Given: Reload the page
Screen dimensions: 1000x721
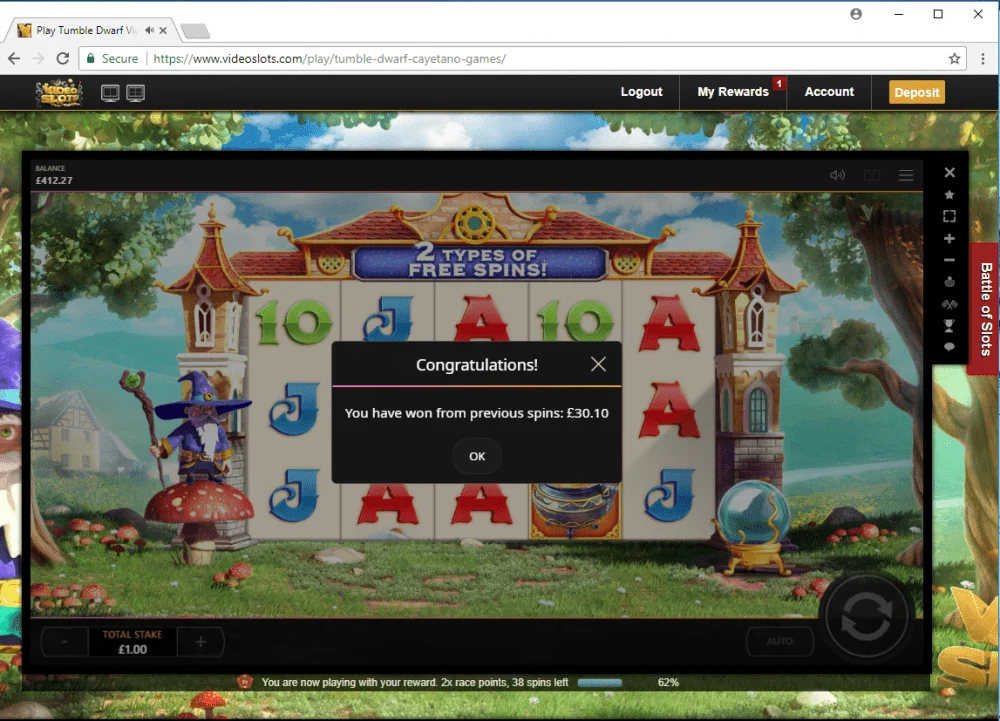Looking at the screenshot, I should (62, 59).
